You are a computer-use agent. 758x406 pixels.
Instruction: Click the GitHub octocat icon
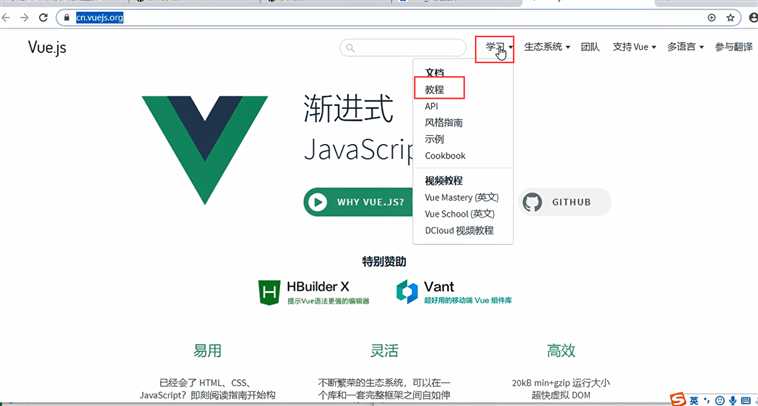[532, 202]
